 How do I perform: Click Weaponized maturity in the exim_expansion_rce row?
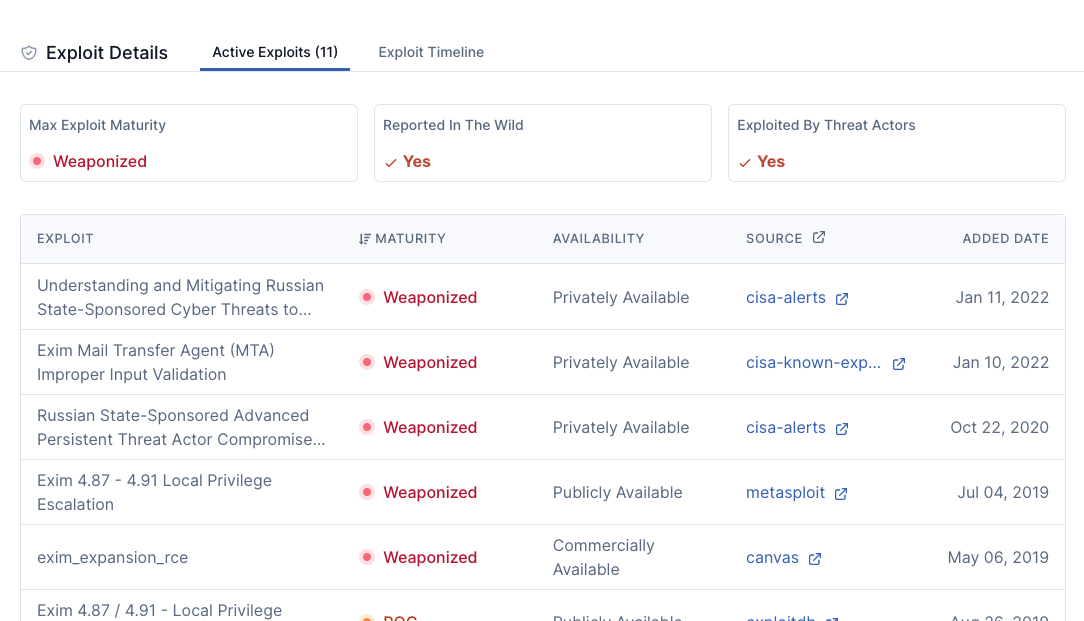click(430, 557)
